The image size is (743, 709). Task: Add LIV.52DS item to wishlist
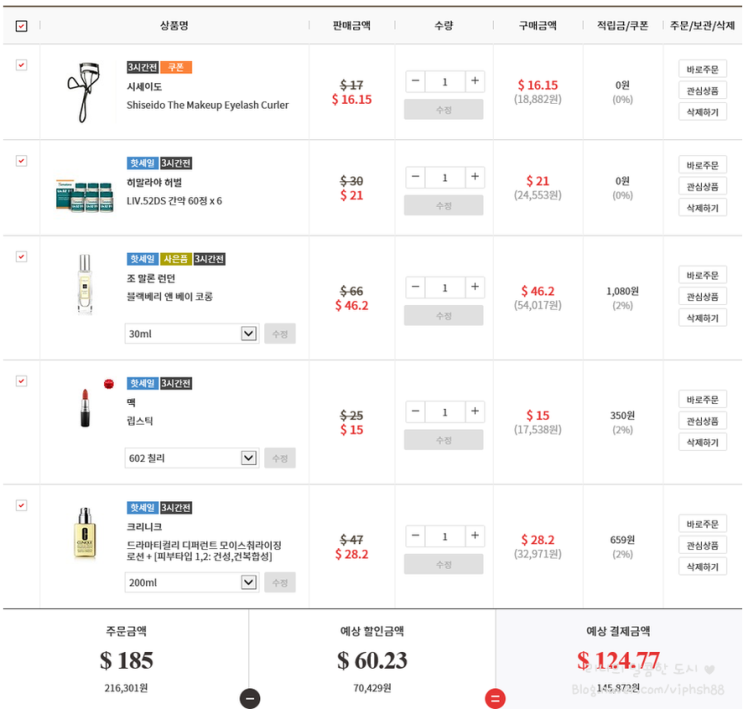pos(702,186)
